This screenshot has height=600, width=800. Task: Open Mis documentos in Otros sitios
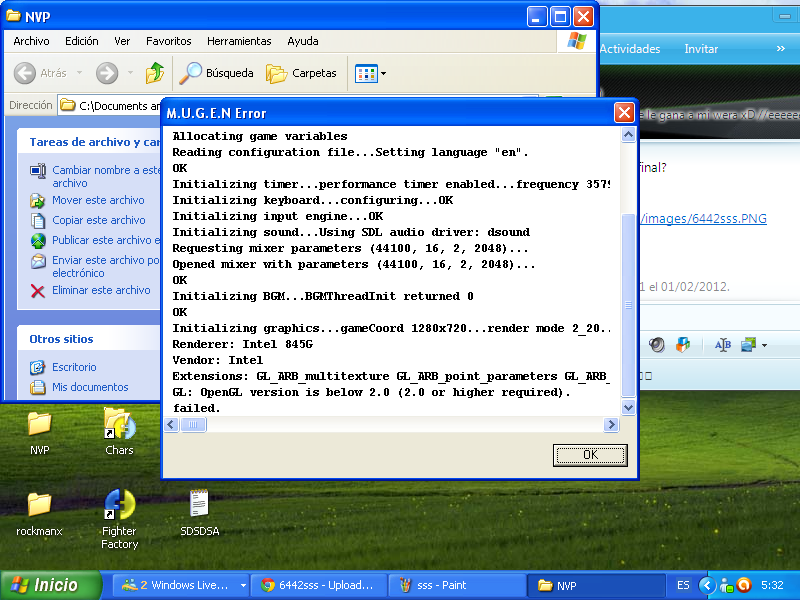pyautogui.click(x=89, y=387)
